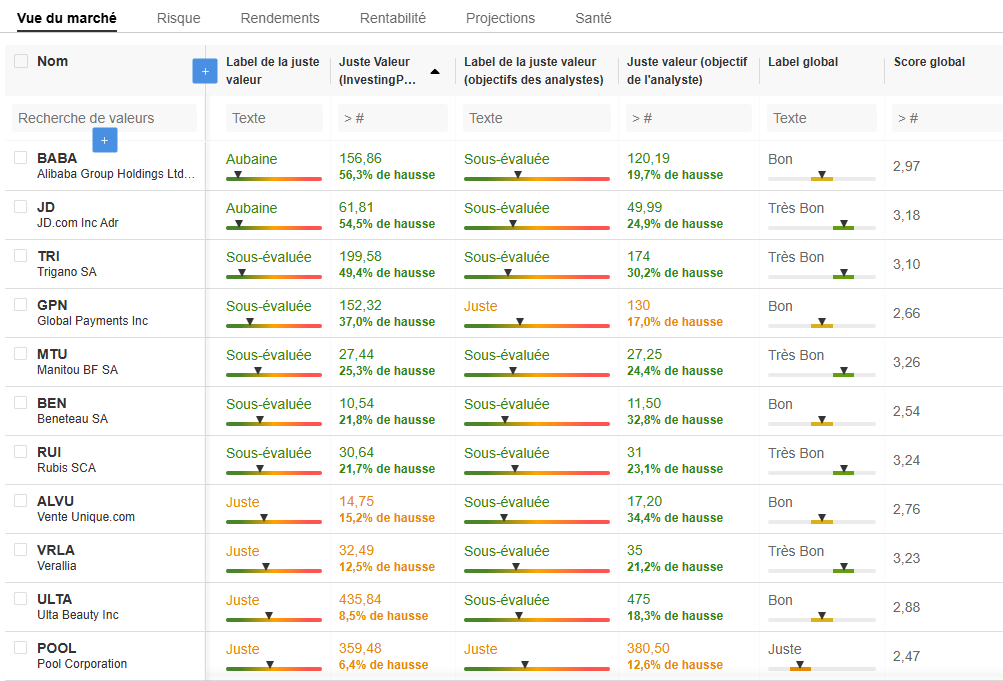Open the BABA Alibaba Group Holdings link
This screenshot has width=1003, height=681.
click(115, 166)
